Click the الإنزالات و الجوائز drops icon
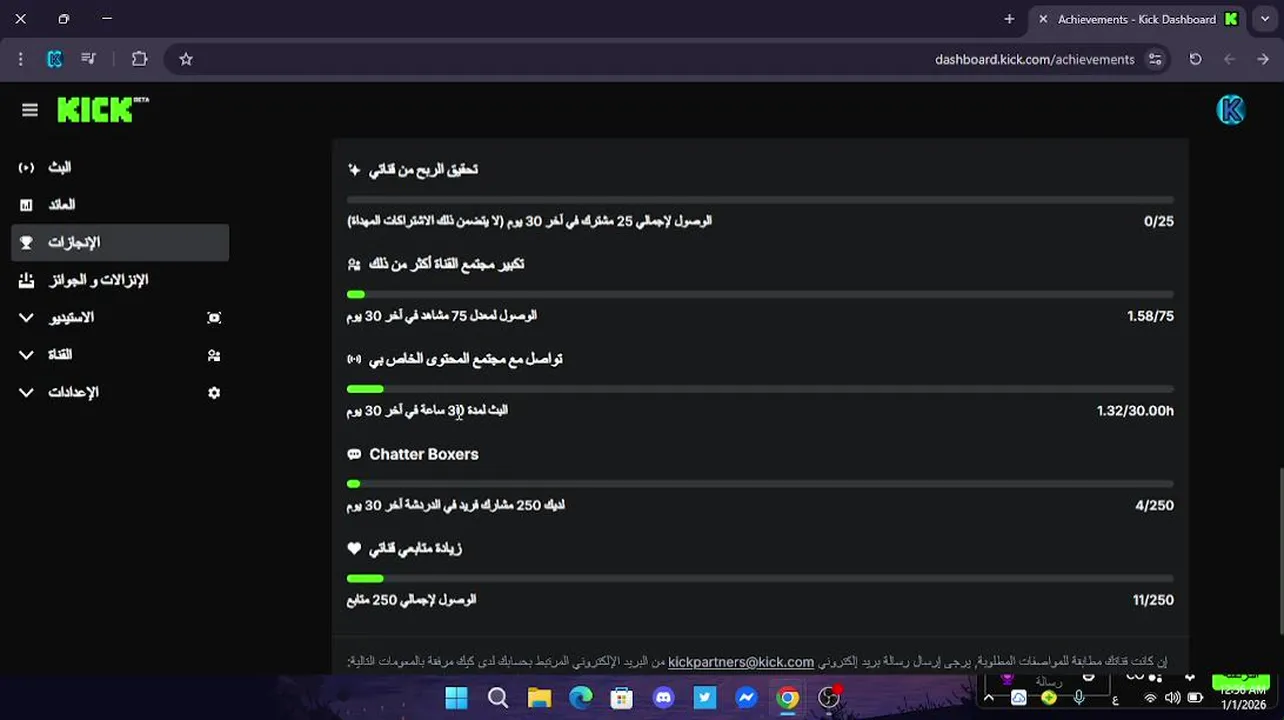This screenshot has width=1284, height=720. pyautogui.click(x=26, y=280)
